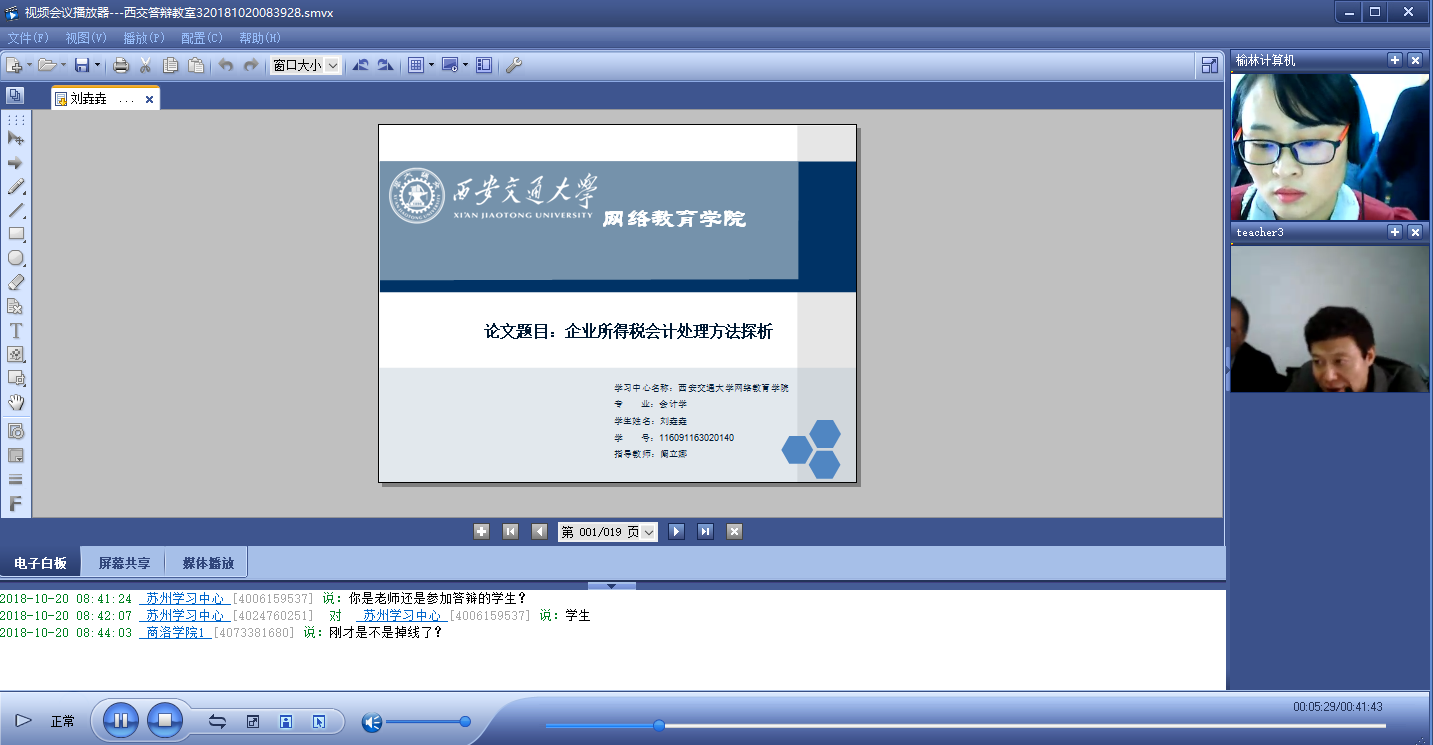Select the 电子白板 tab
1433x745 pixels.
[x=41, y=563]
